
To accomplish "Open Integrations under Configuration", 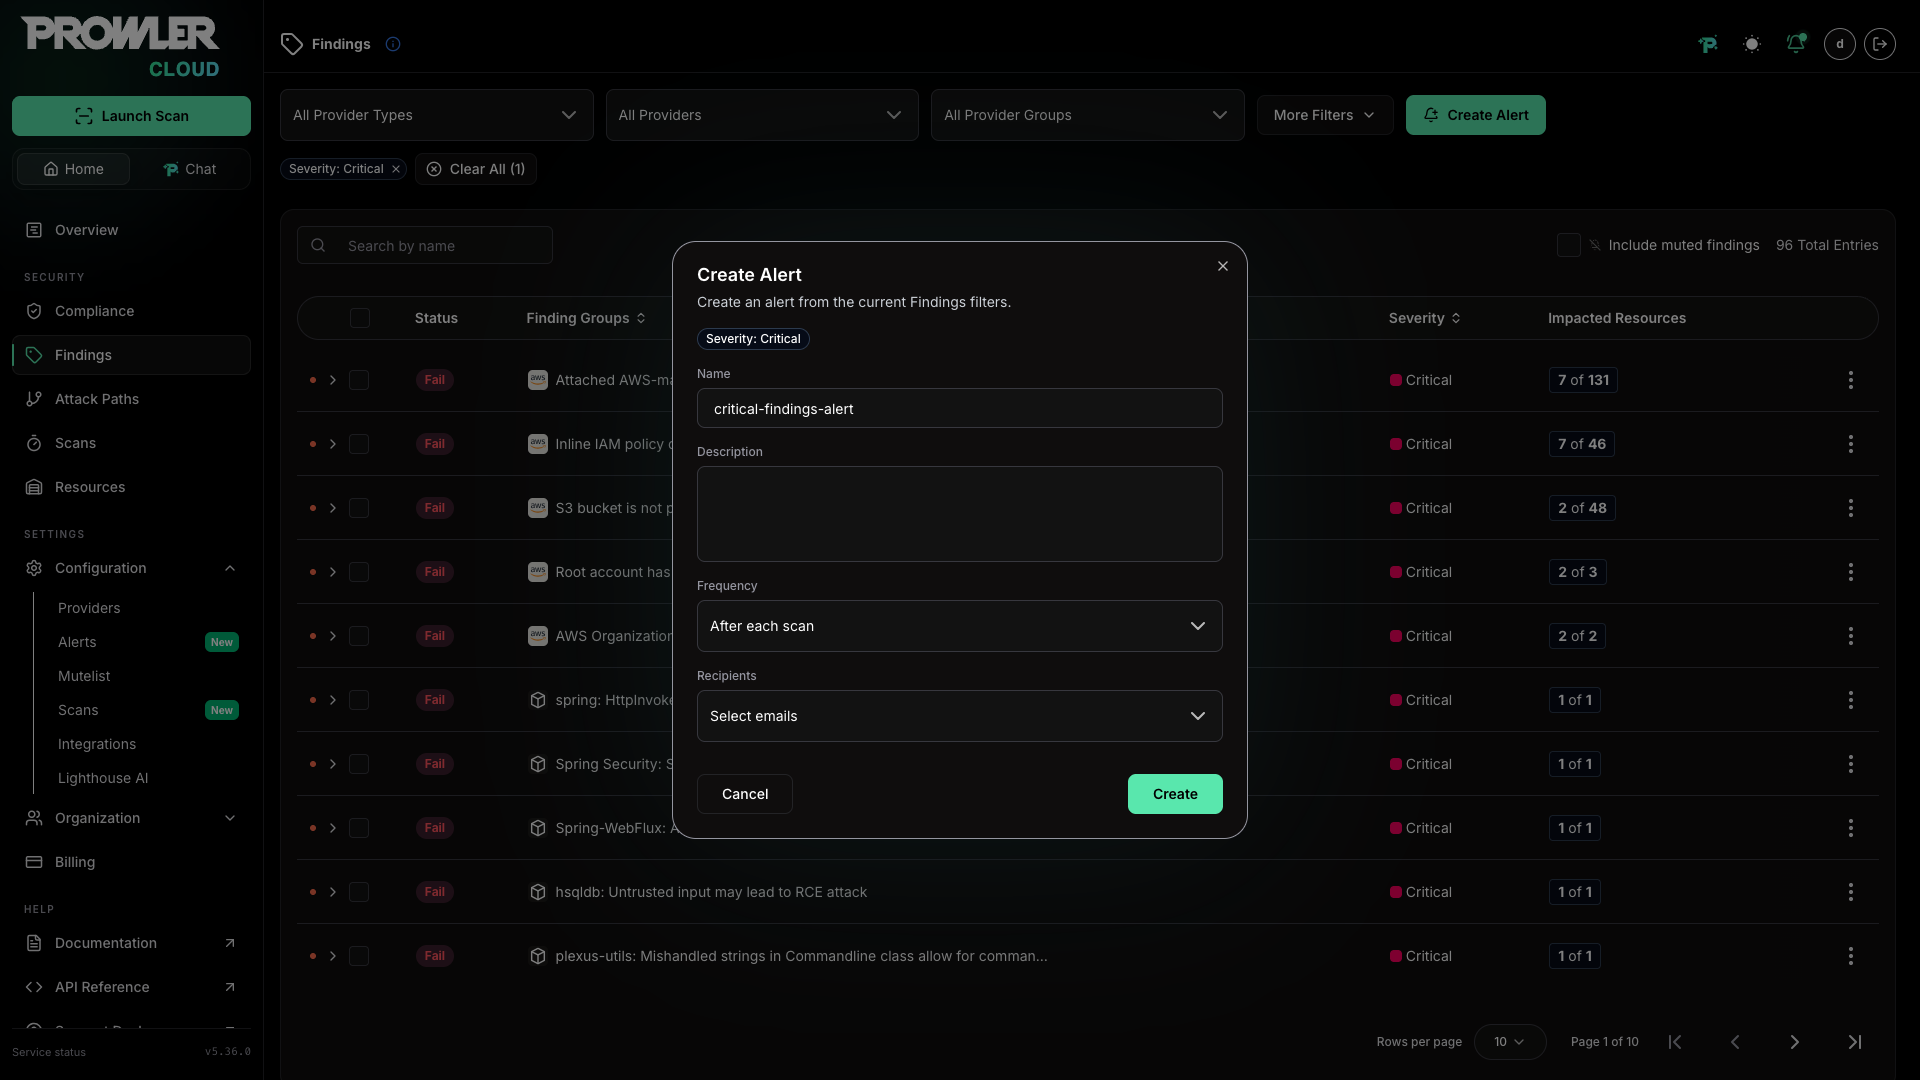I will pyautogui.click(x=97, y=744).
